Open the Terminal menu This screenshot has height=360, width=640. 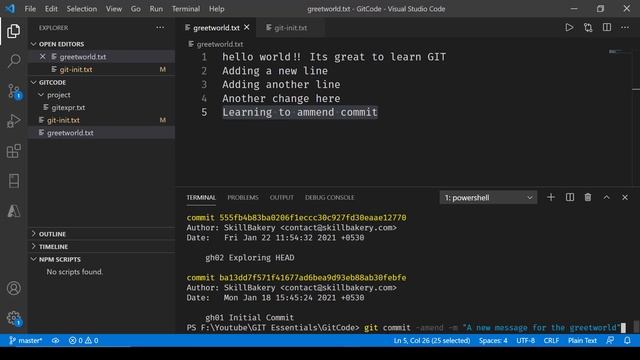[186, 9]
